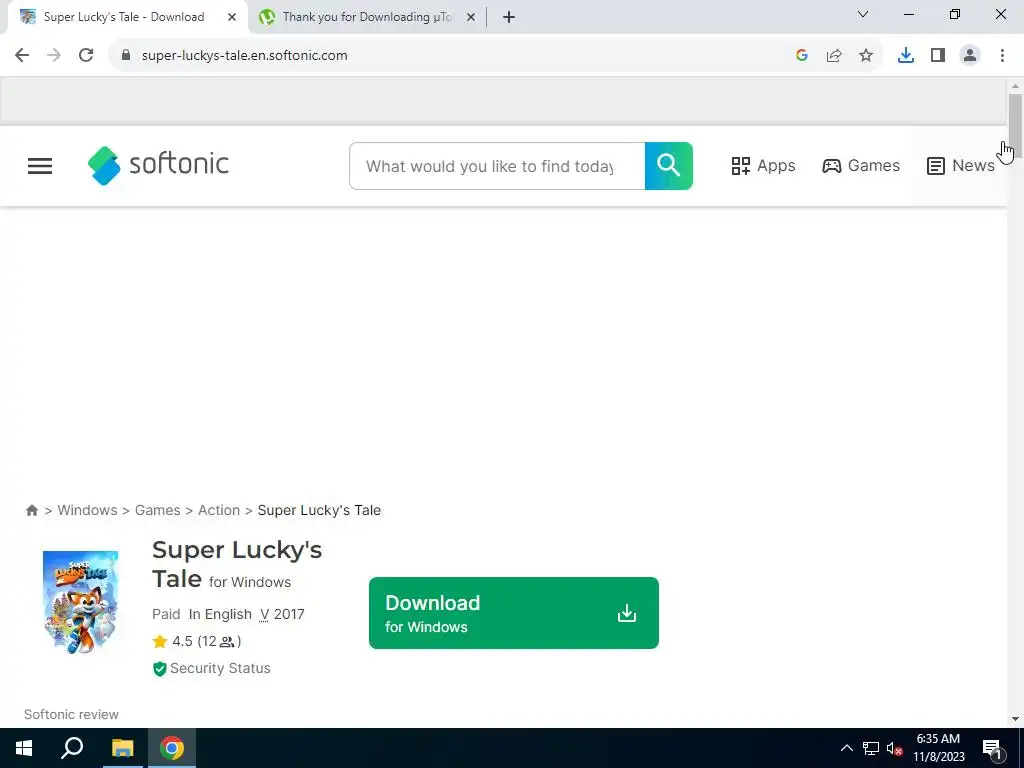Open the Apps section
The image size is (1024, 768).
tap(763, 166)
